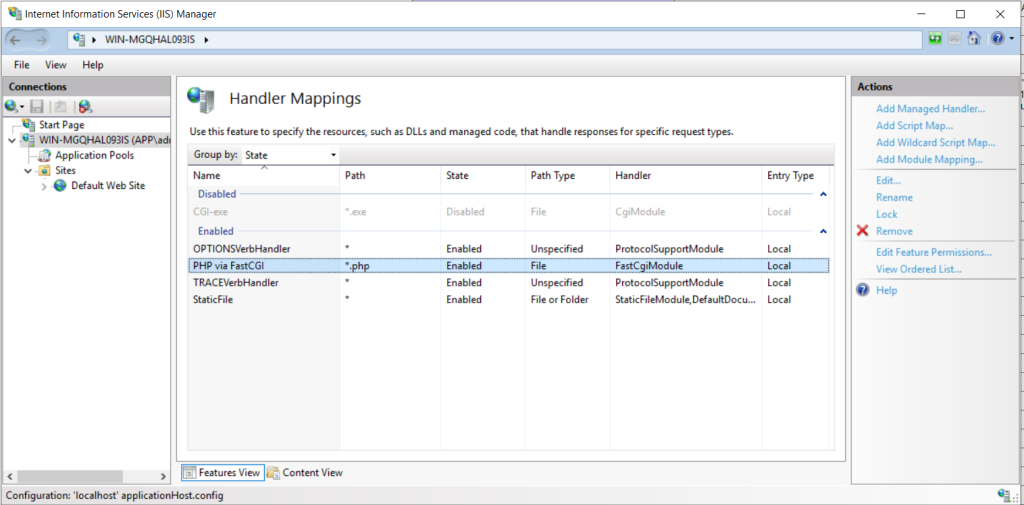The height and width of the screenshot is (505, 1024).
Task: Switch to Content View tab
Action: (305, 472)
